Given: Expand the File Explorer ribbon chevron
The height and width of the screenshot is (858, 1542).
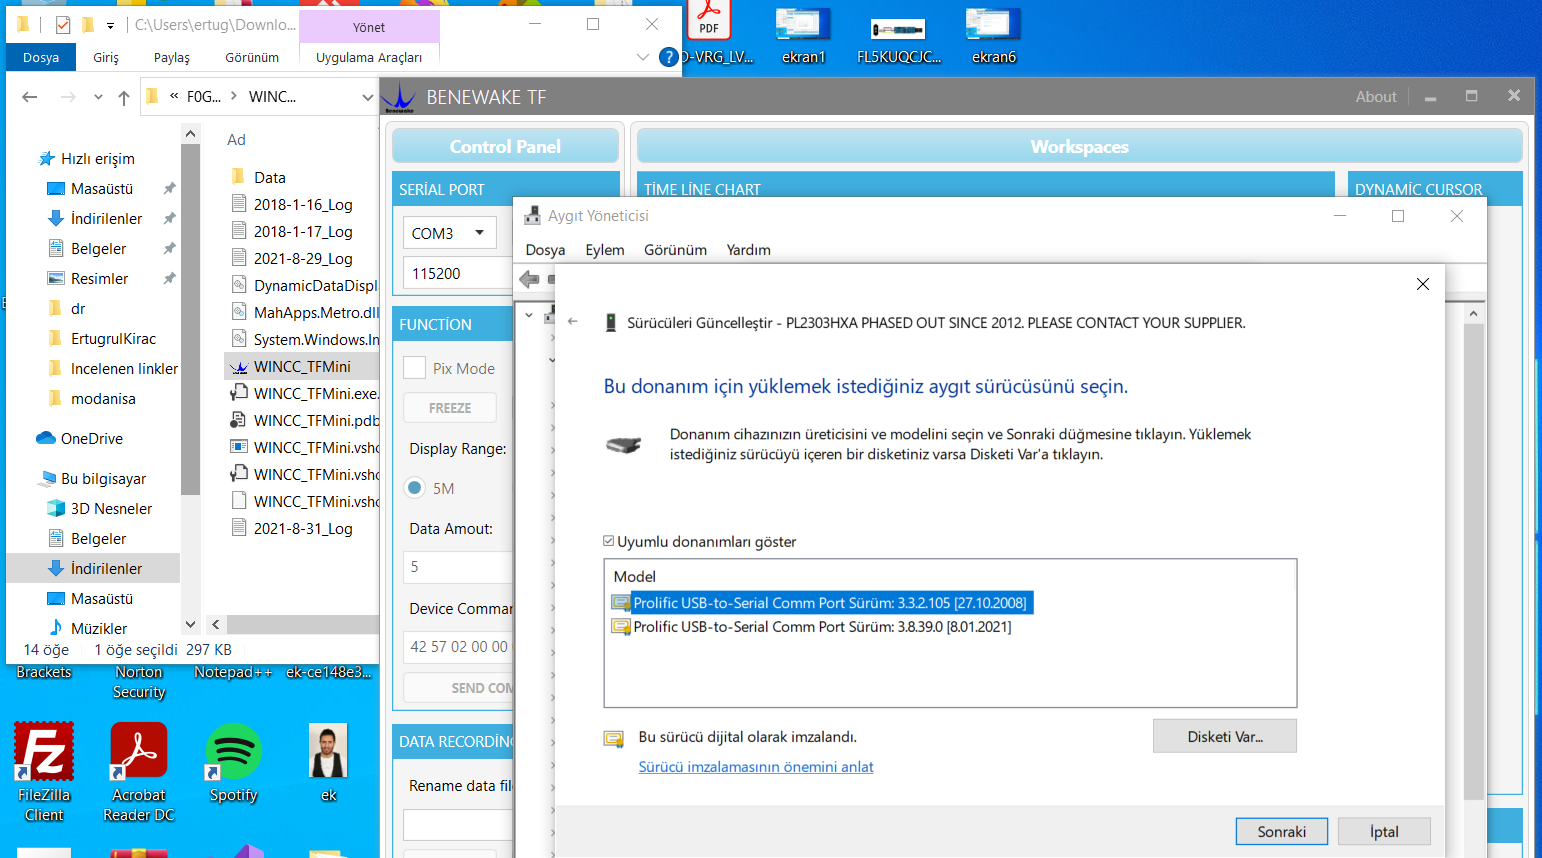Looking at the screenshot, I should 643,57.
